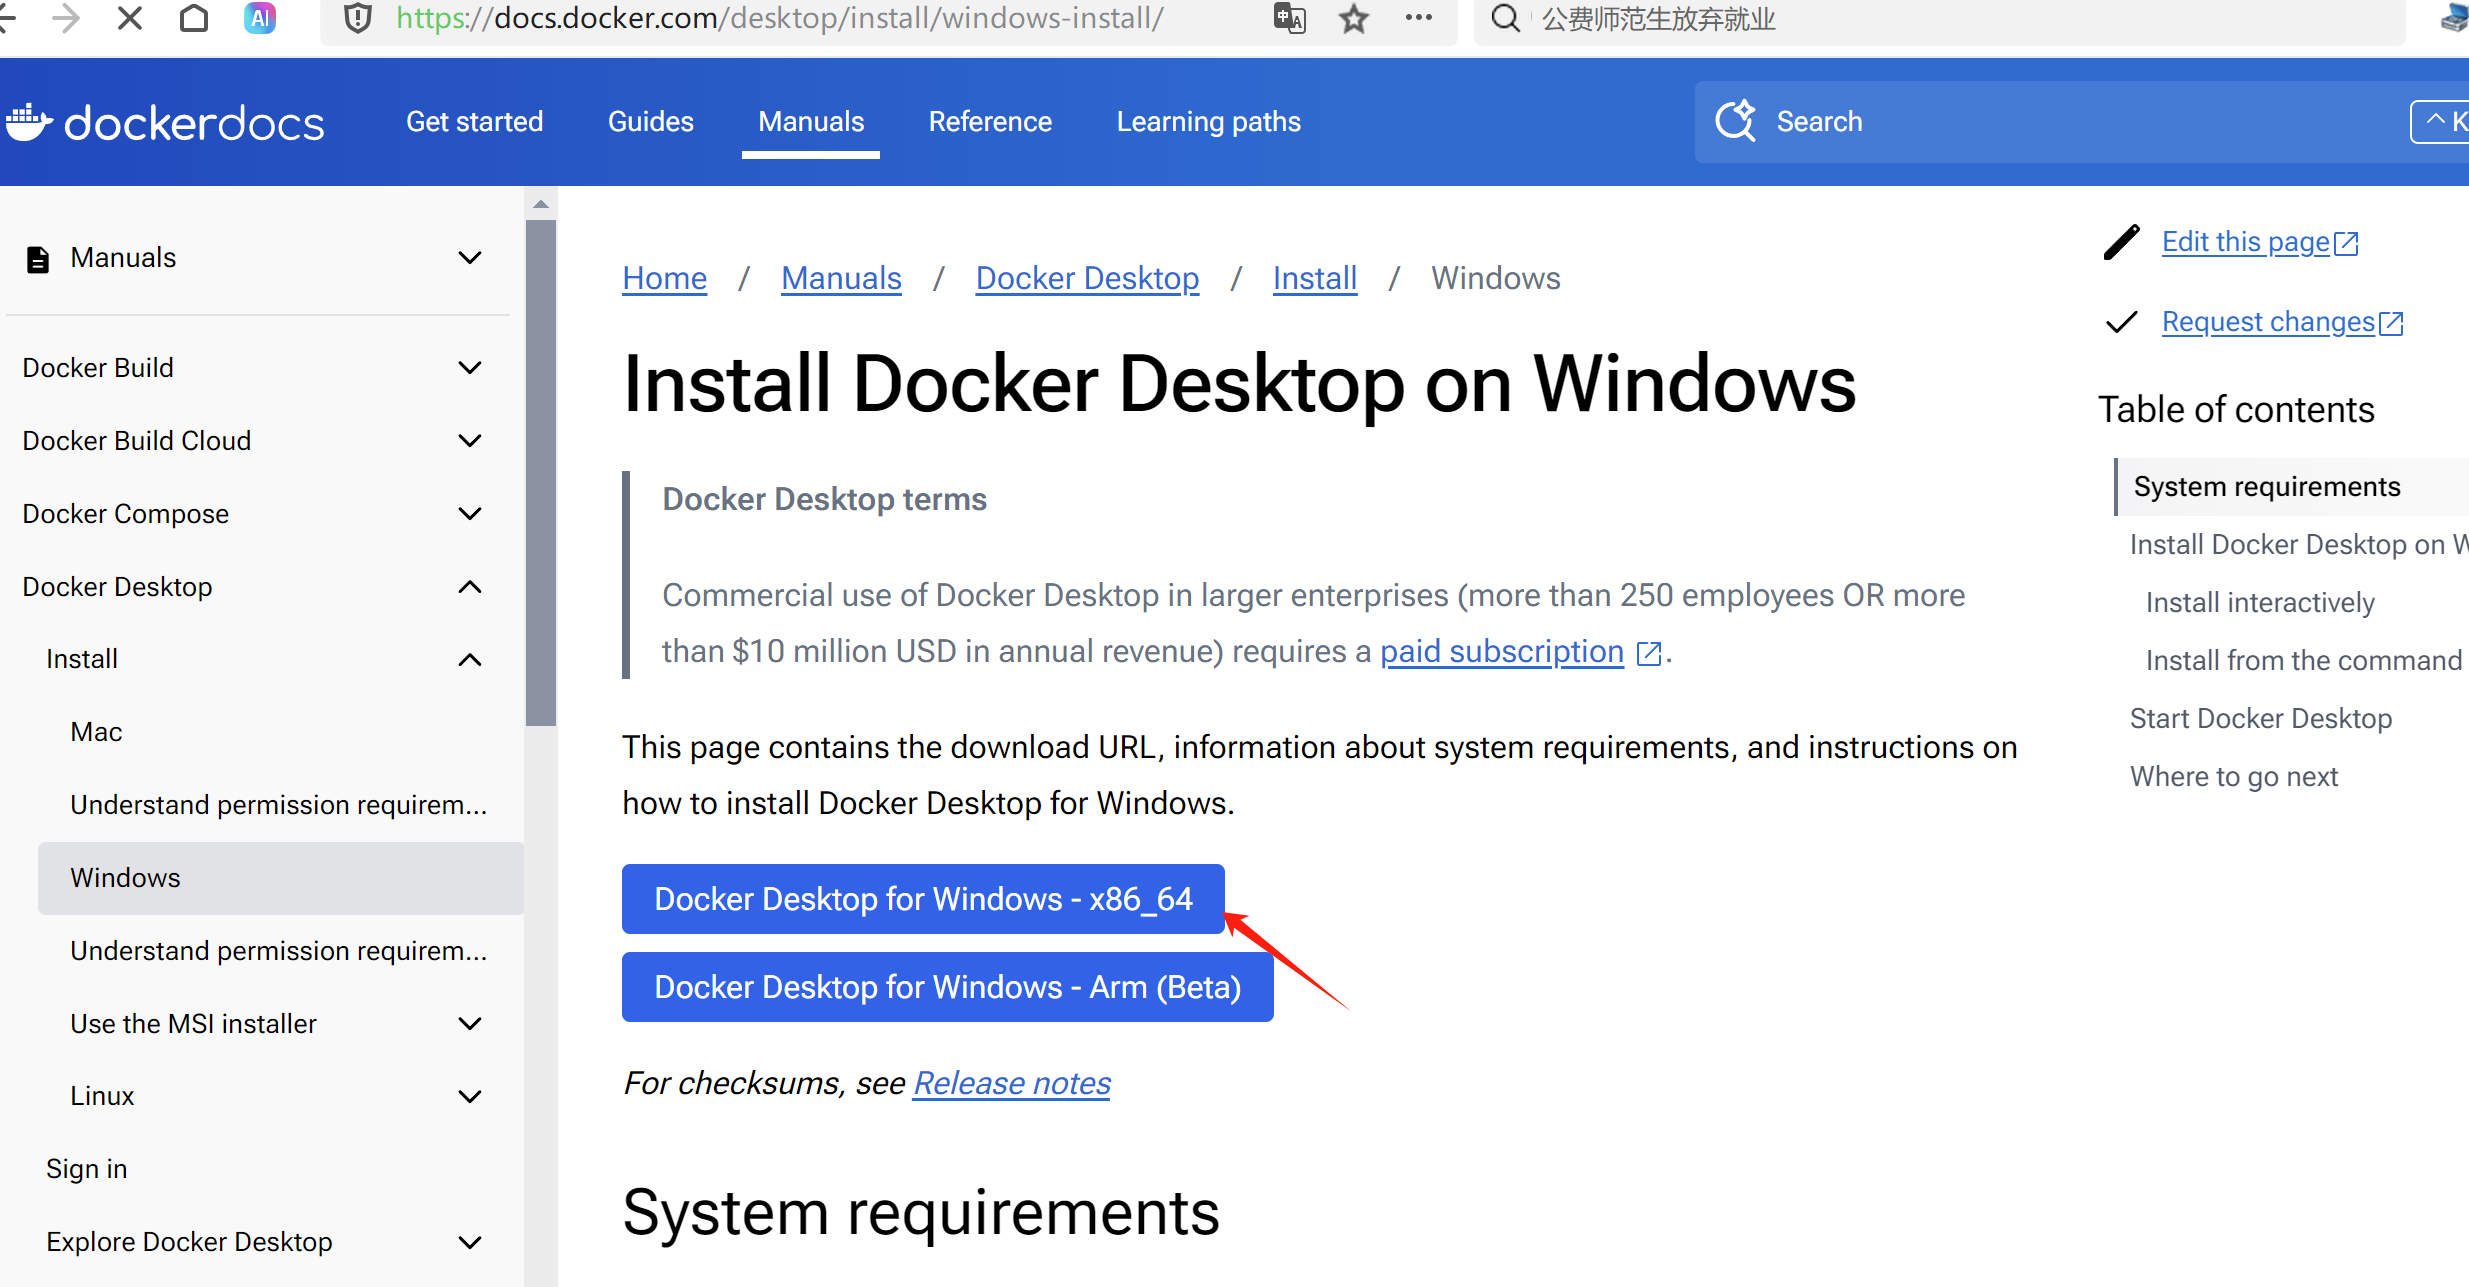
Task: Click the Docker whale logo icon
Action: pos(28,122)
